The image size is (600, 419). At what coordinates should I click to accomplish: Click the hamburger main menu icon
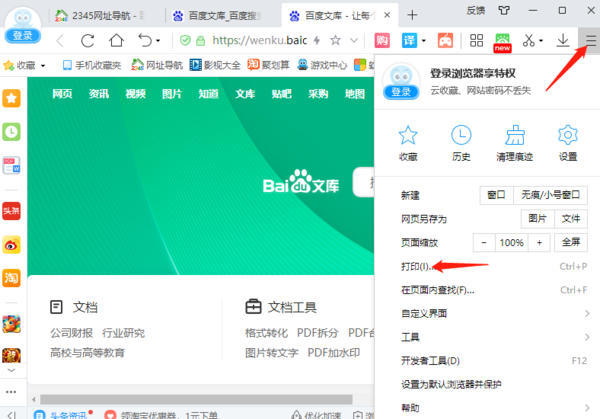click(590, 41)
